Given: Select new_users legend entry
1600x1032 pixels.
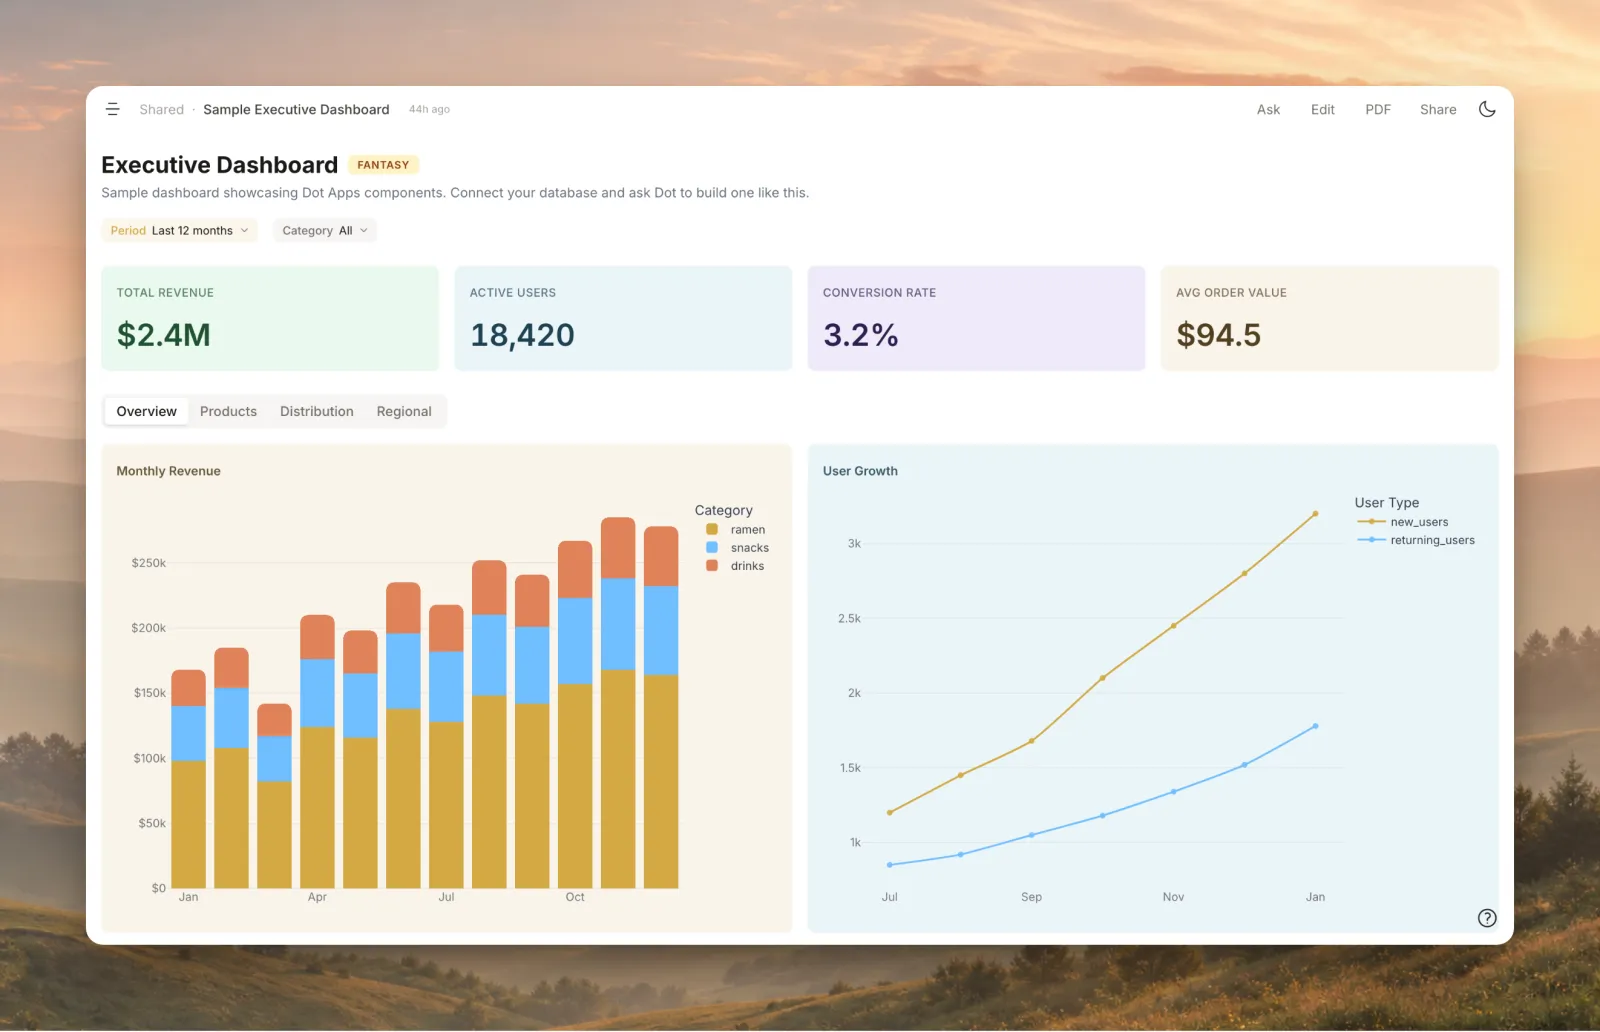Looking at the screenshot, I should coord(1402,522).
